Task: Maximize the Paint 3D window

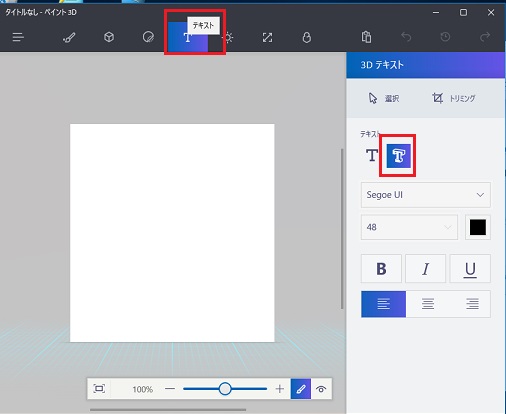Action: pos(463,13)
